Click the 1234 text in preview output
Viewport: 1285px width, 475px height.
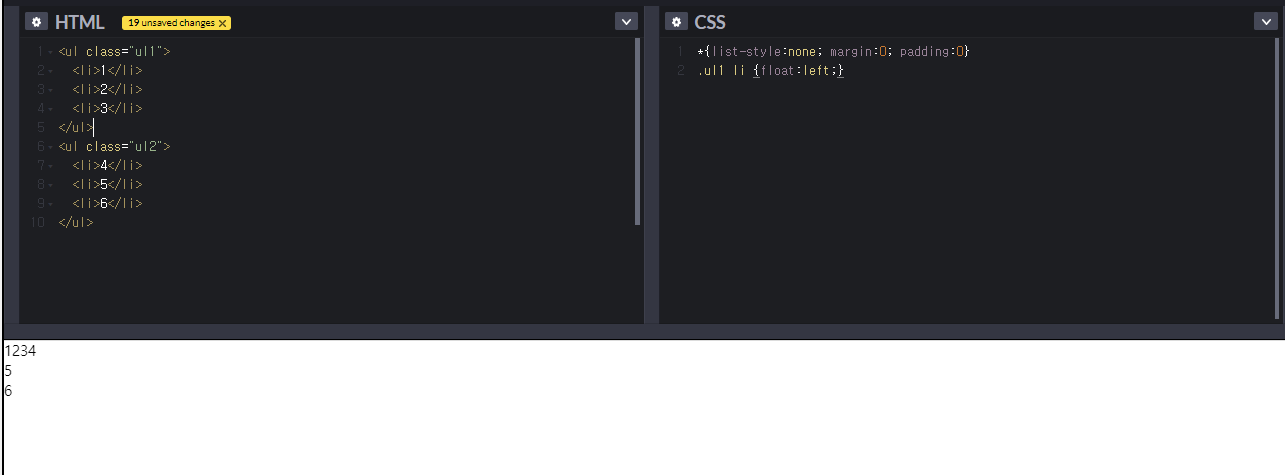pos(21,351)
